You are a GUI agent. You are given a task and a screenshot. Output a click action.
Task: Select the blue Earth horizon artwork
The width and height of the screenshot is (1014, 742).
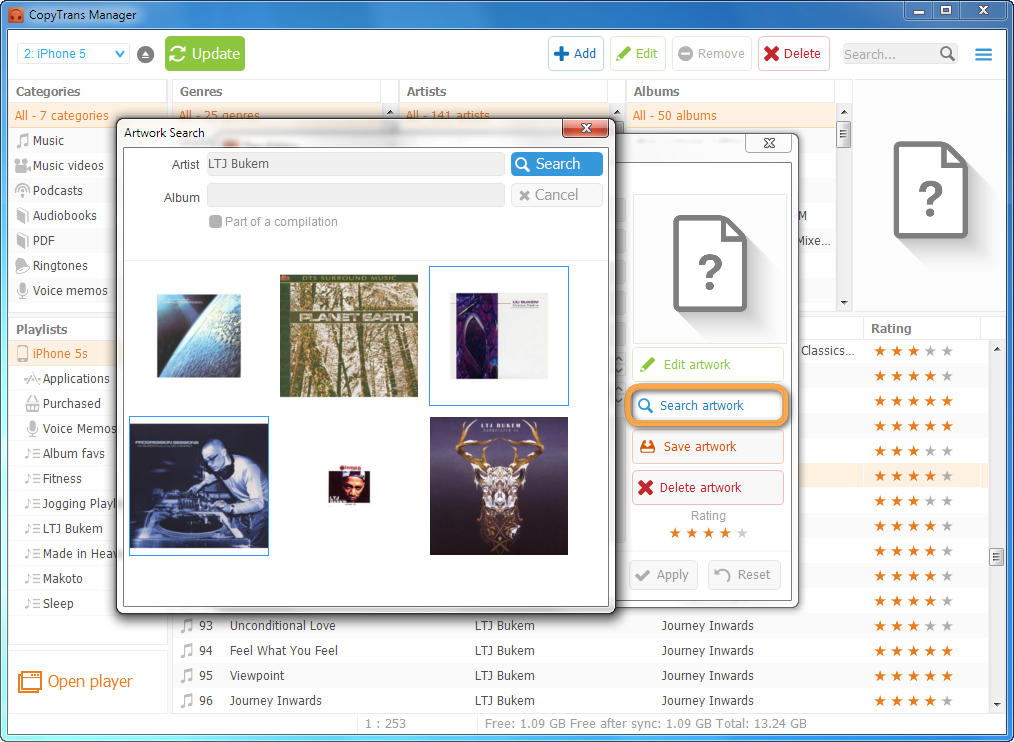tap(199, 336)
